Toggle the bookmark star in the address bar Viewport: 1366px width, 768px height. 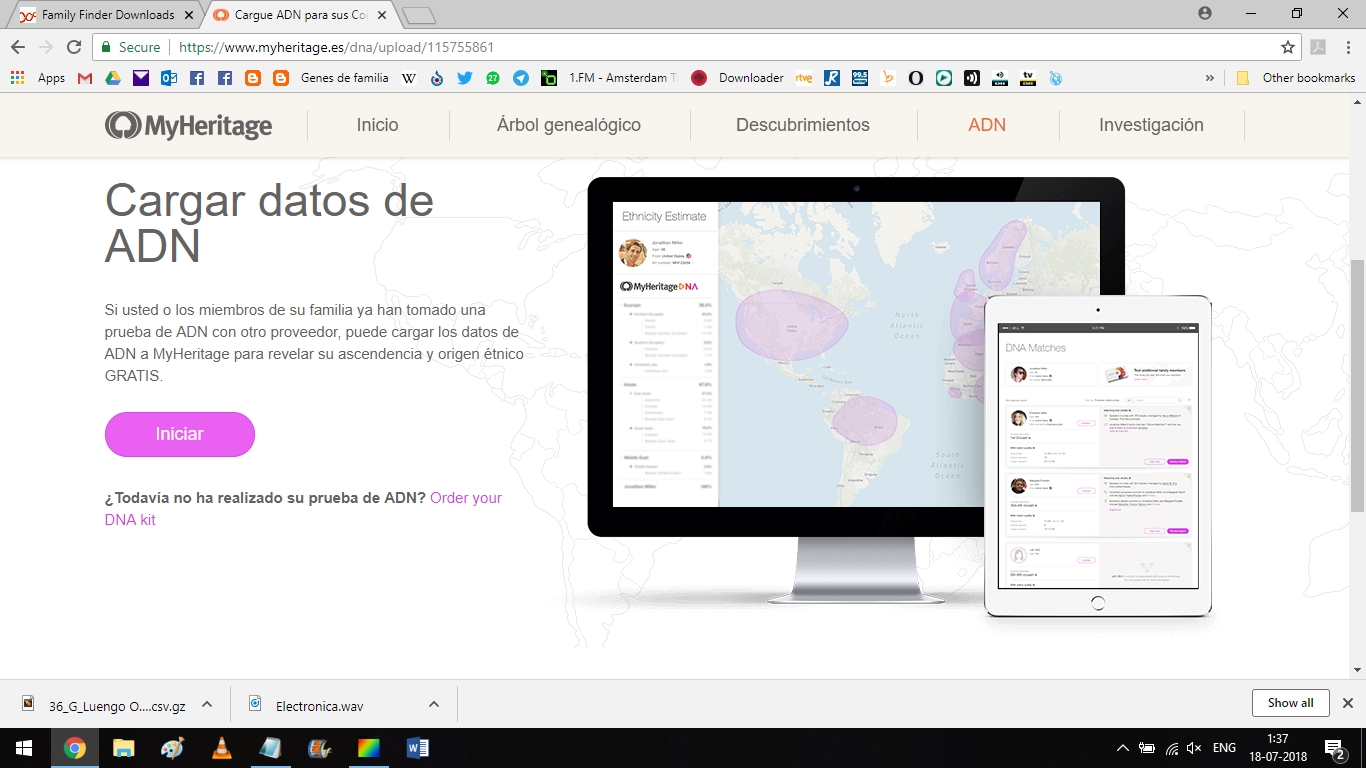1289,46
